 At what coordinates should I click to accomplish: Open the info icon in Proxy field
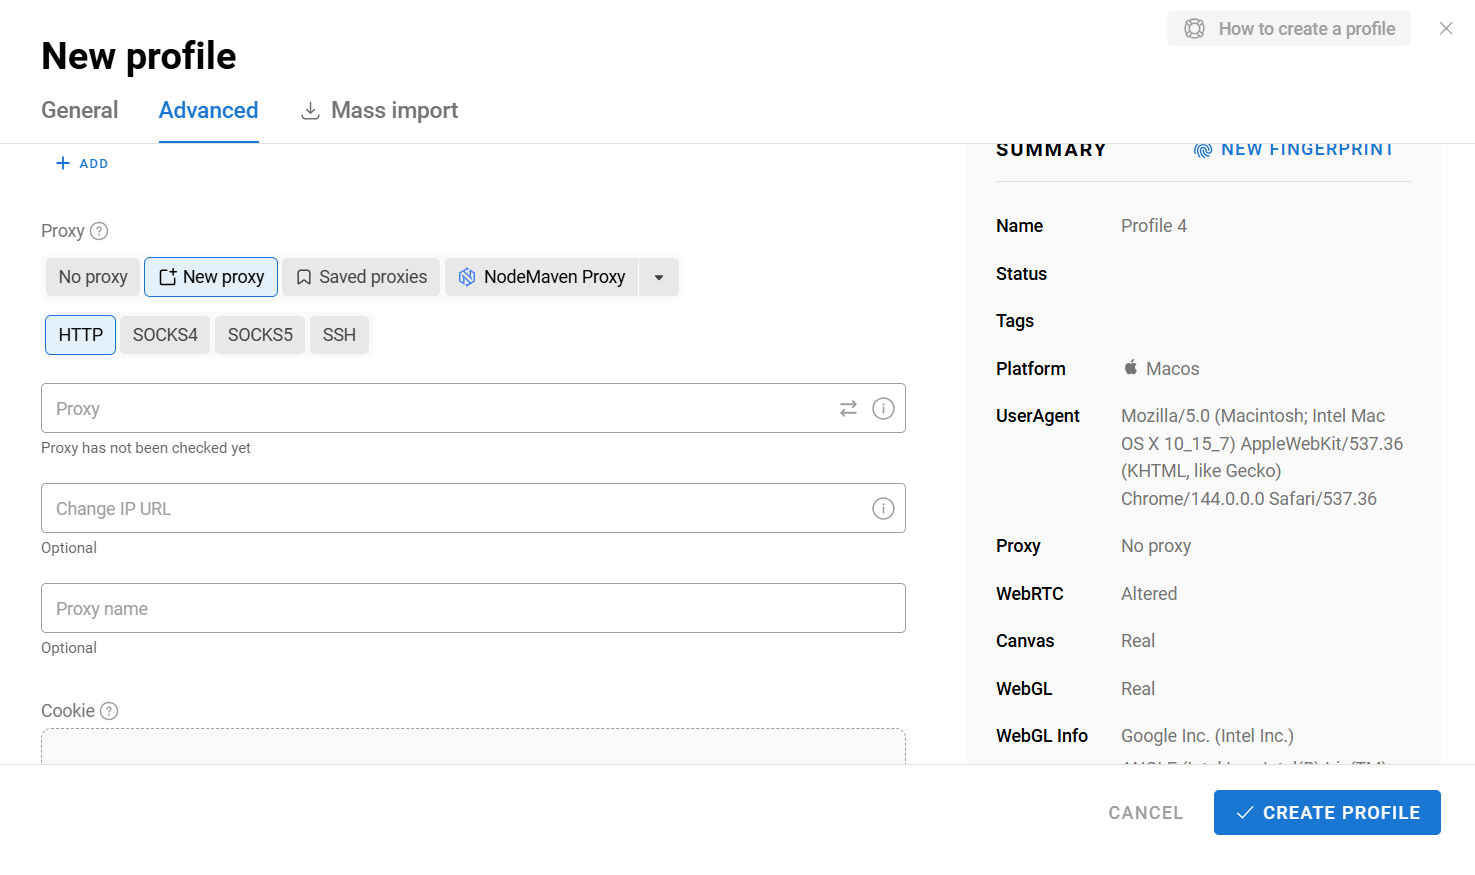pyautogui.click(x=883, y=408)
